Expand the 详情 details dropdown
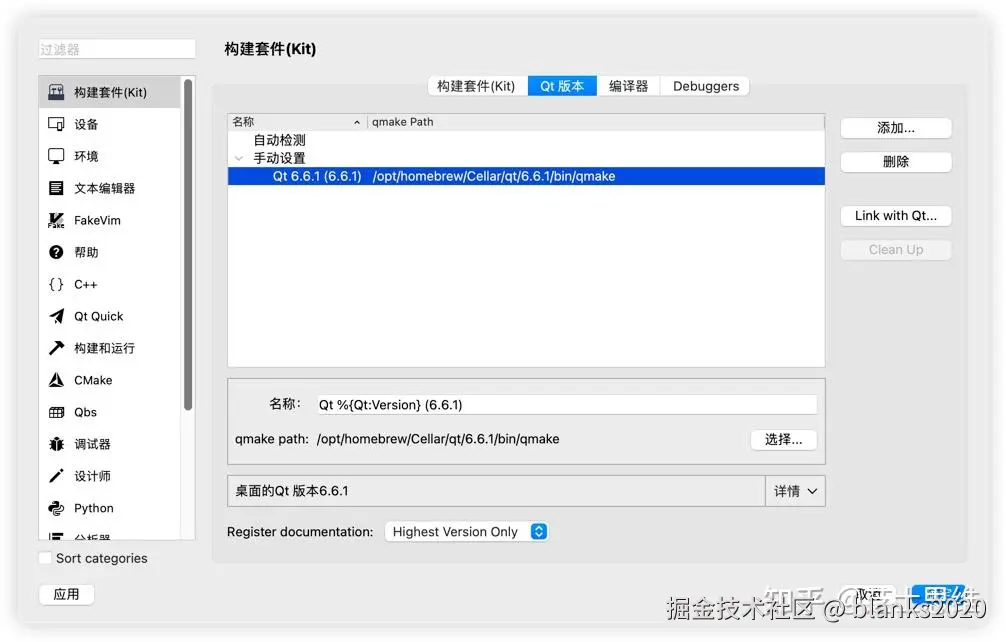The width and height of the screenshot is (1006, 642). pyautogui.click(x=796, y=491)
